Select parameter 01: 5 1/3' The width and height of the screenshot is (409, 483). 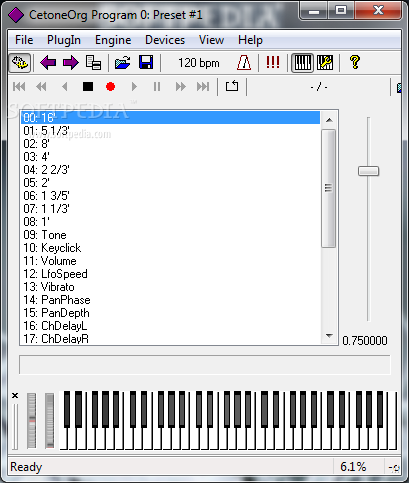coord(170,131)
